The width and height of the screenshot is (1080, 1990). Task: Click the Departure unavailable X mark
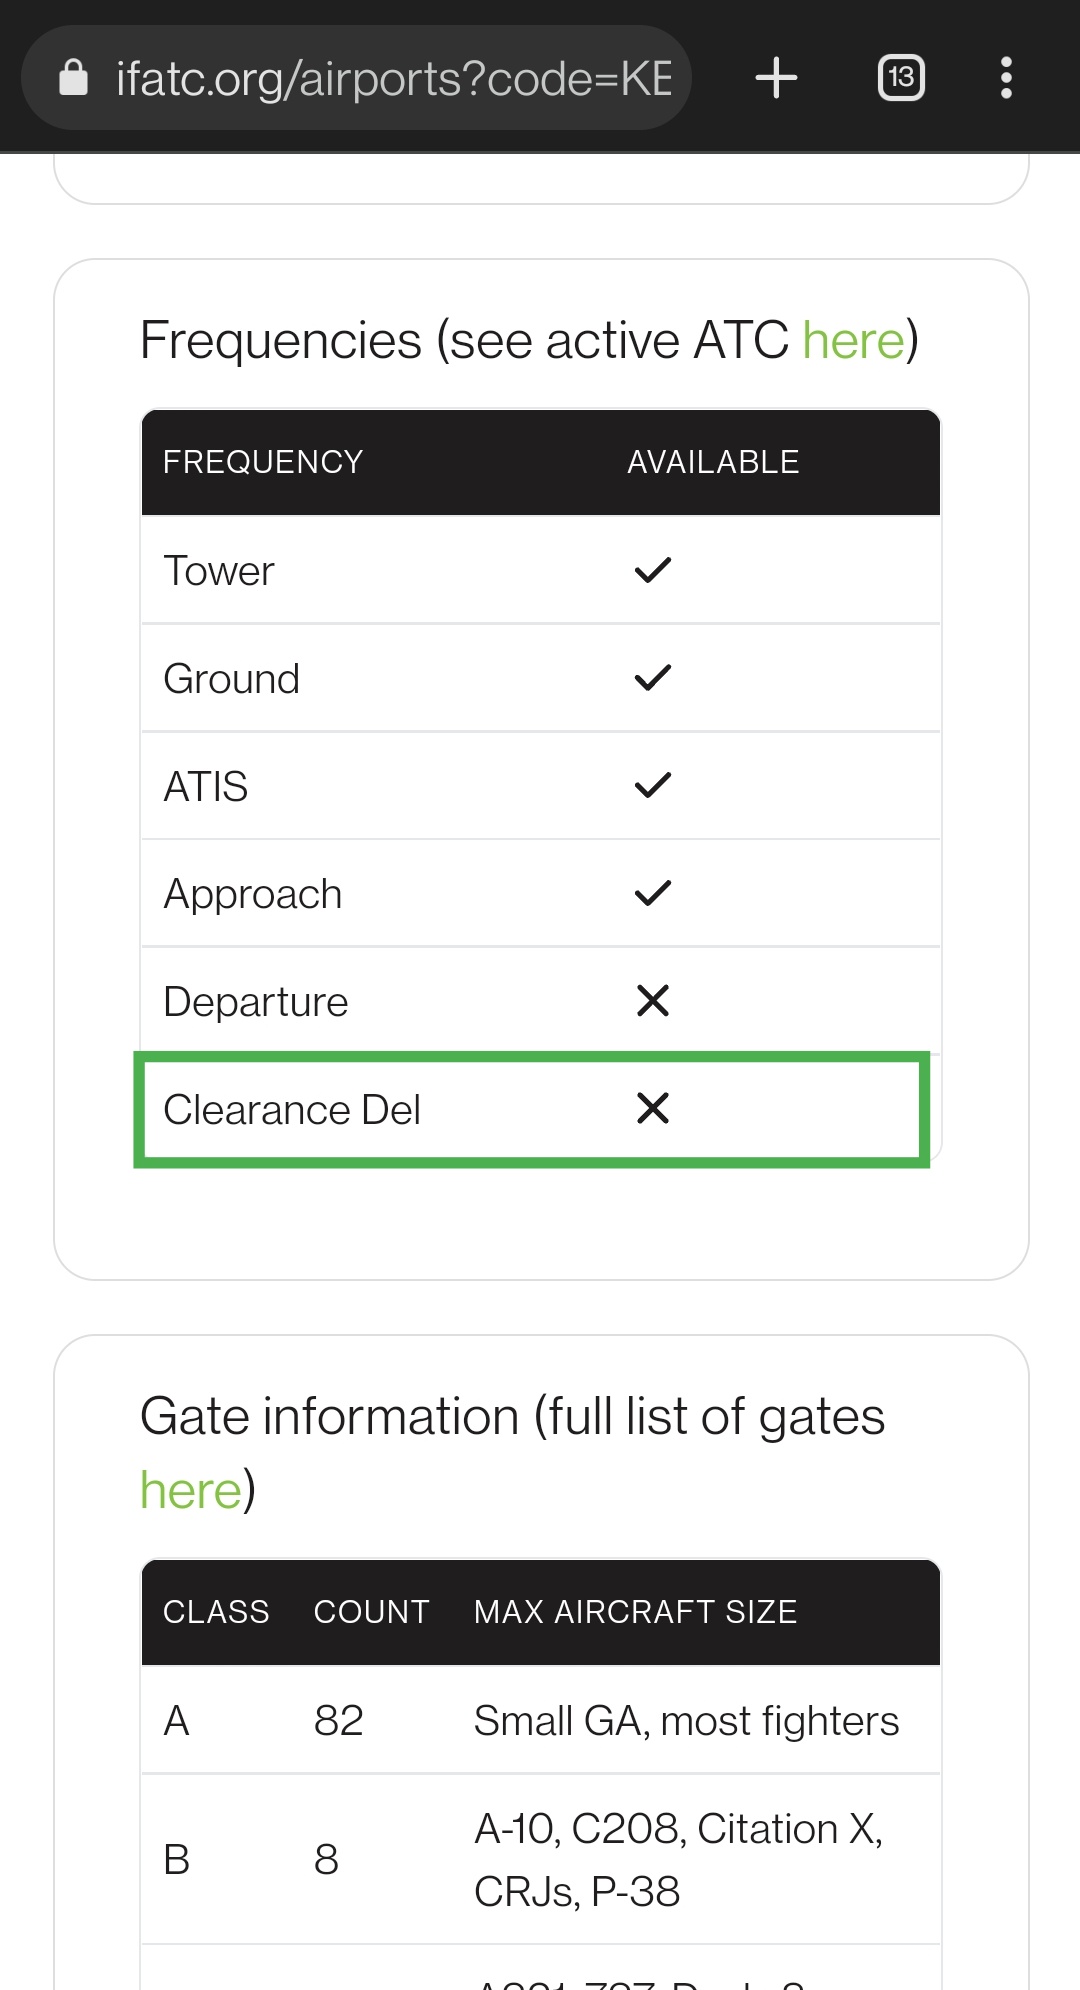(x=652, y=1001)
